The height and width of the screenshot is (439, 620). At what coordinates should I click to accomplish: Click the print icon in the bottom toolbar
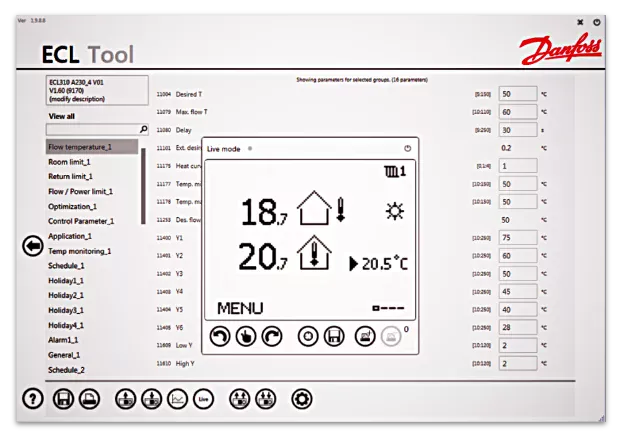click(89, 399)
